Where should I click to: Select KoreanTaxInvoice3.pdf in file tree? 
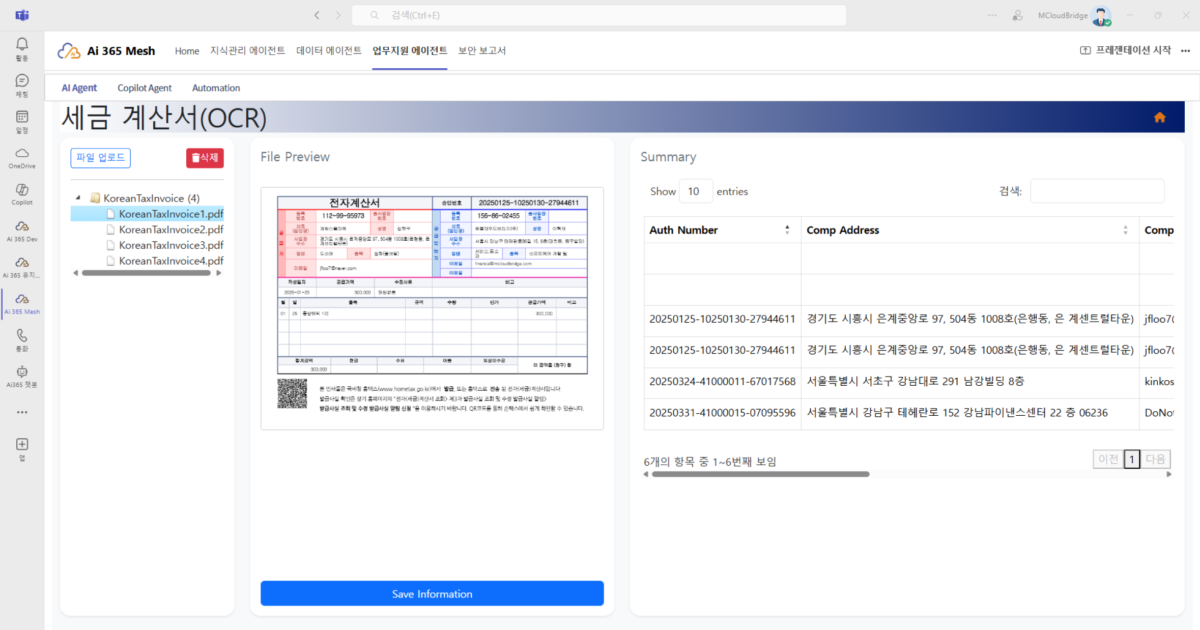click(x=170, y=245)
